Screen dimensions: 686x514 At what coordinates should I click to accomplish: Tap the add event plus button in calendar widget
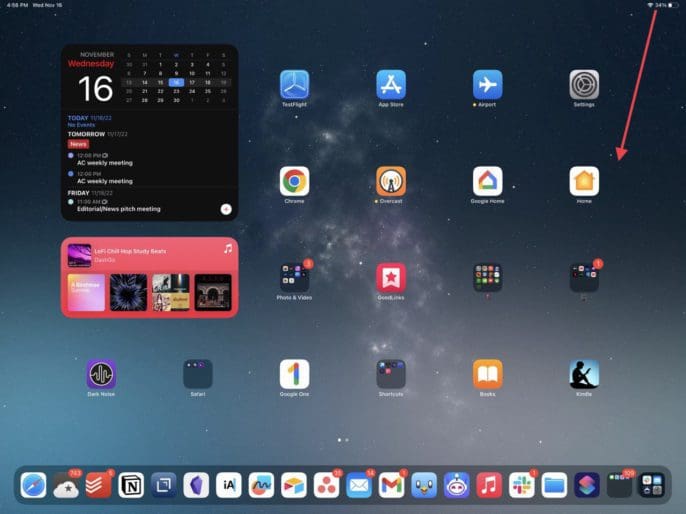[226, 209]
